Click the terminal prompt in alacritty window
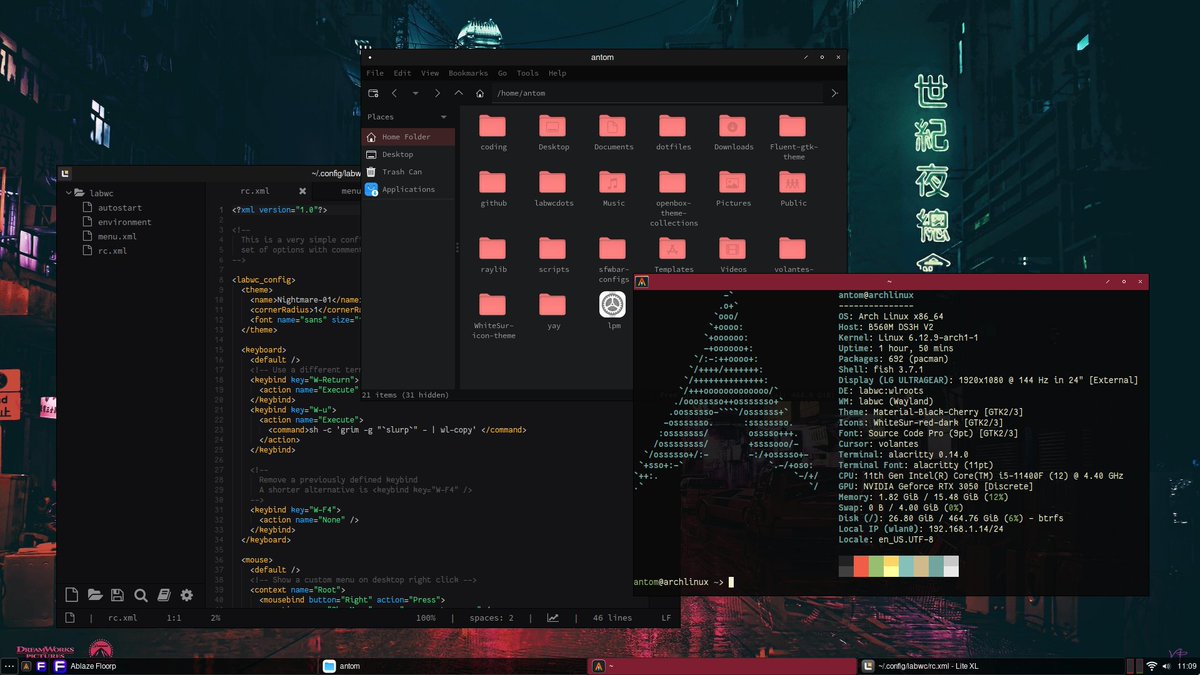1200x675 pixels. tap(684, 582)
